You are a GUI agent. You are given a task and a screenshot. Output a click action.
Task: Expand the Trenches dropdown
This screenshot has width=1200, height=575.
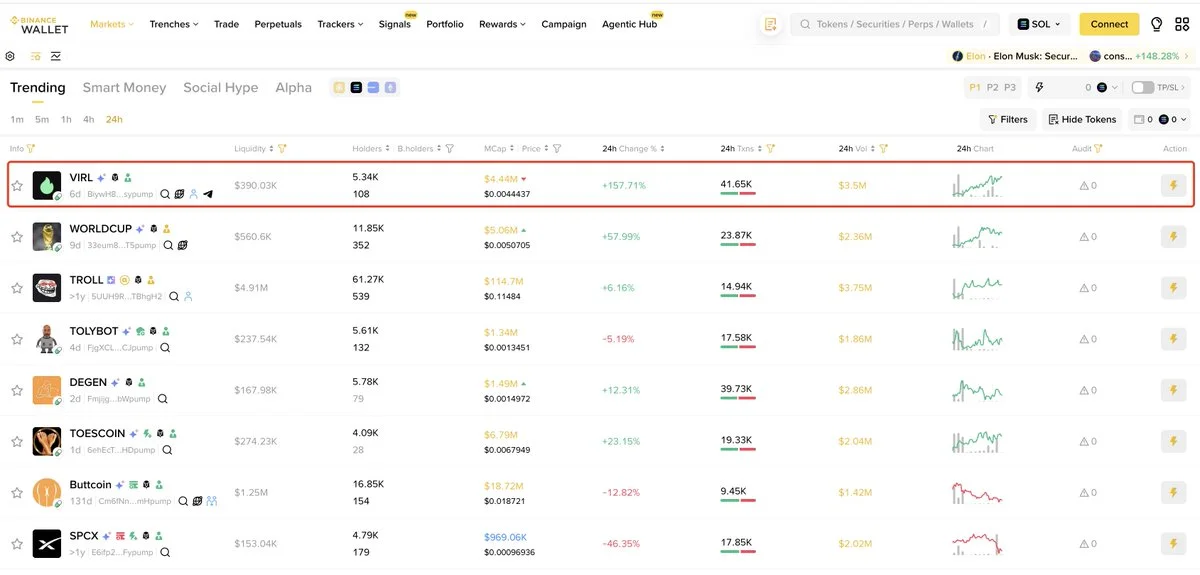174,24
